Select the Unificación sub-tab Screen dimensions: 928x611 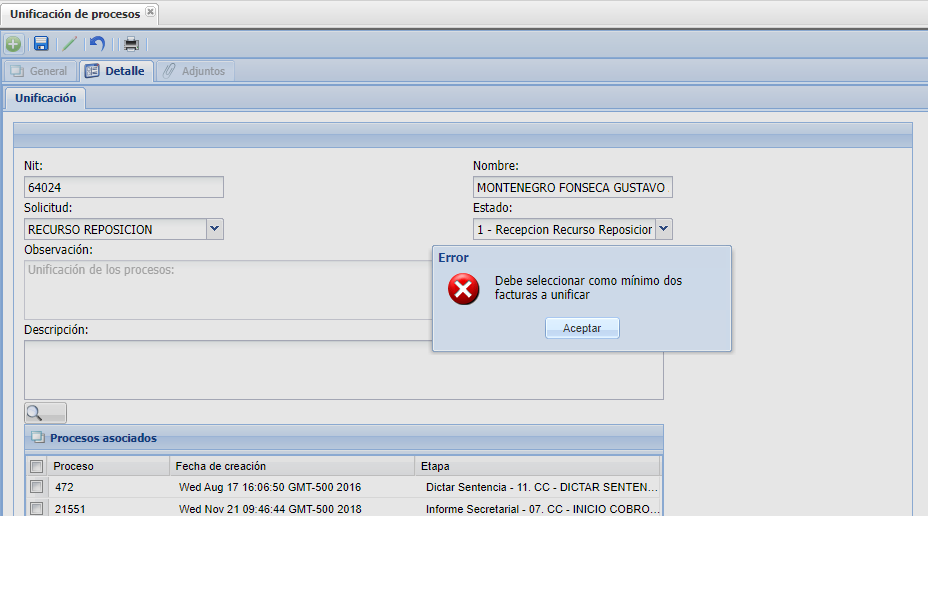point(45,98)
